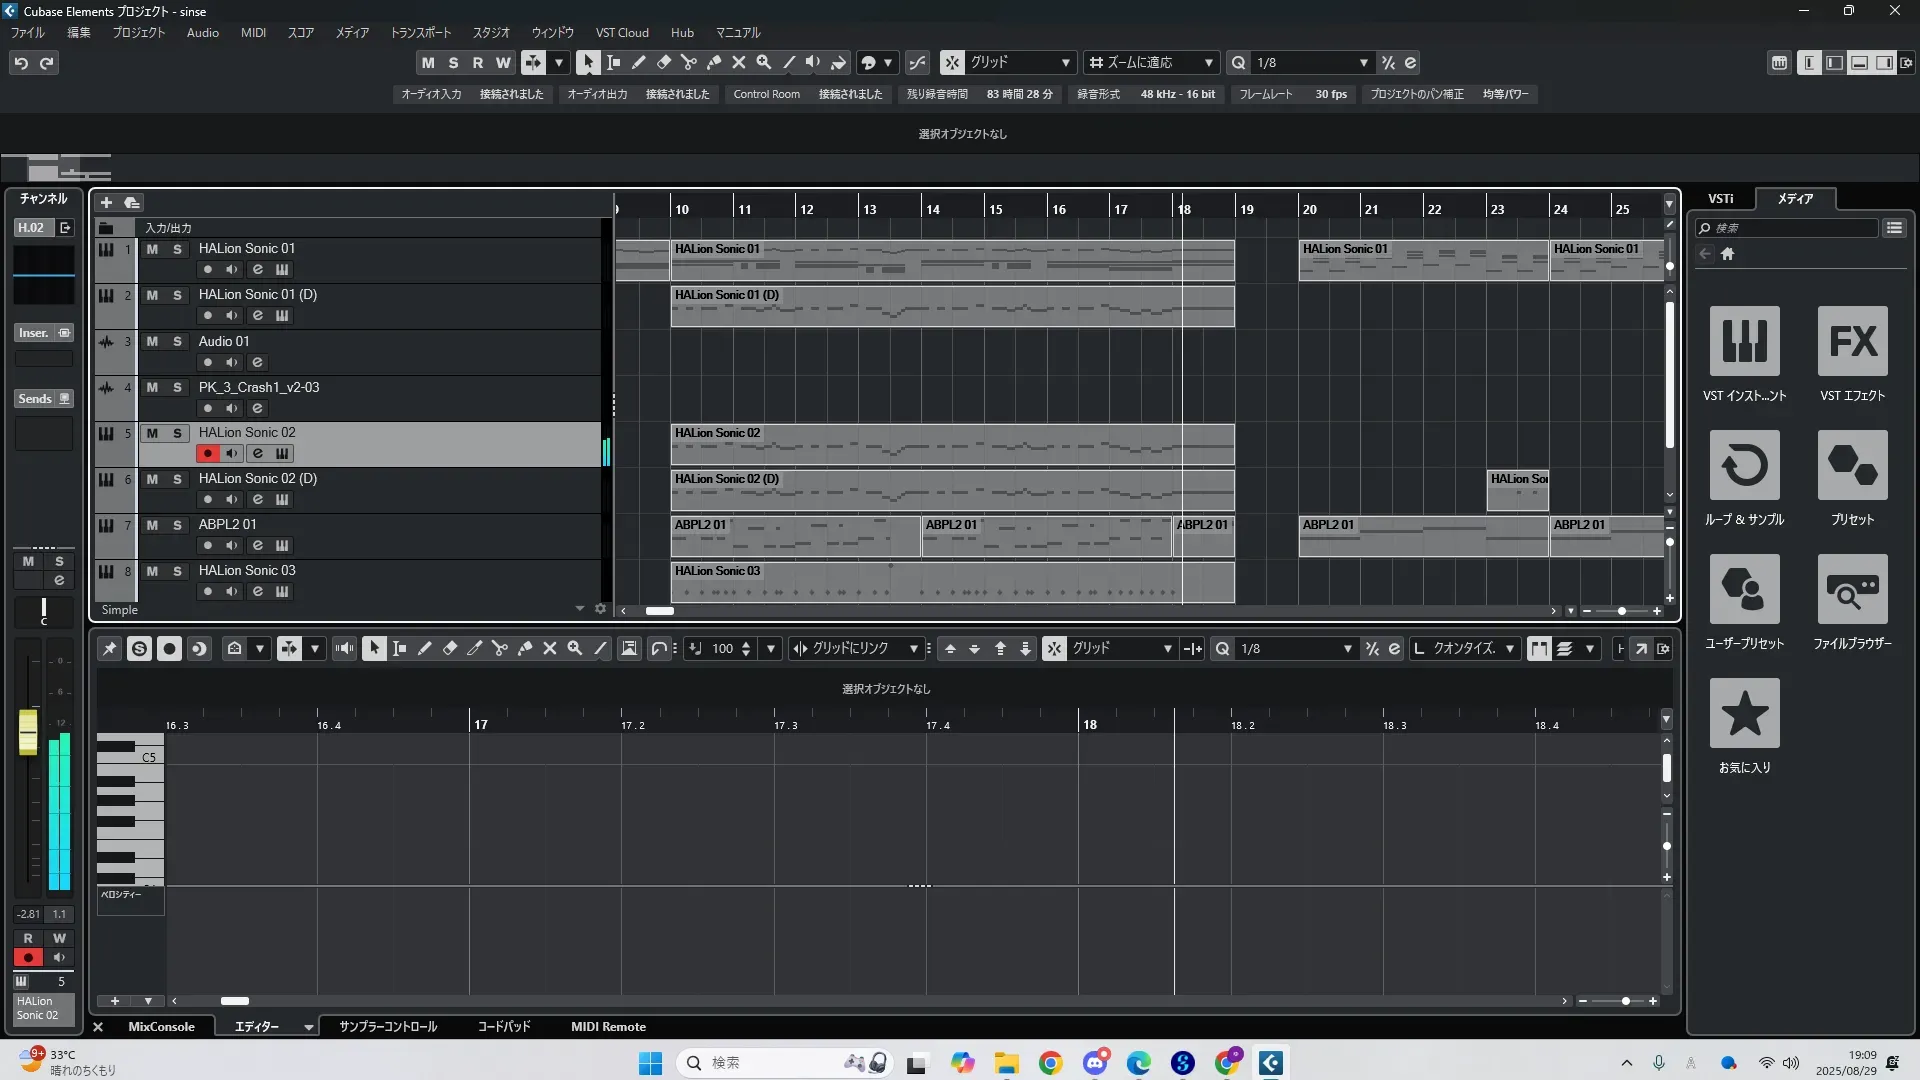Switch to the MixConsole tab

coord(161,1027)
